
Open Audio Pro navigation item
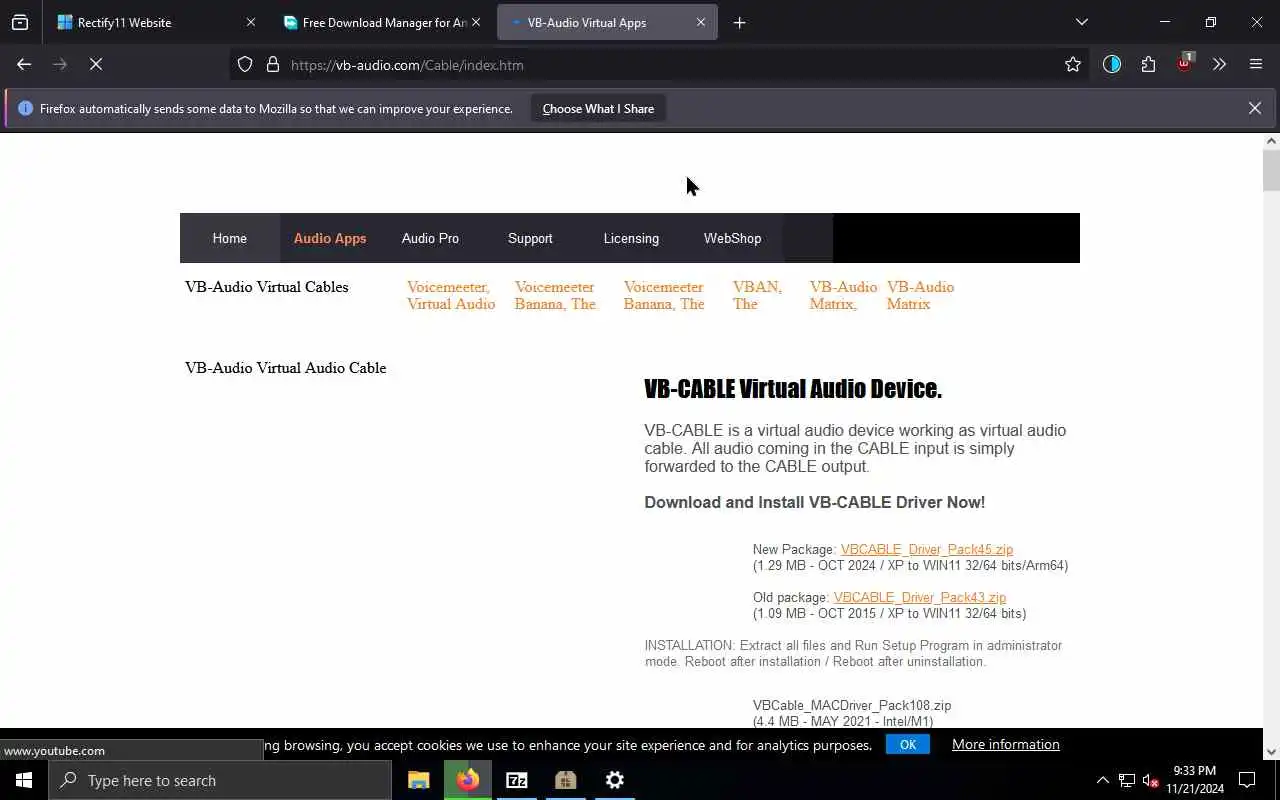tap(430, 238)
